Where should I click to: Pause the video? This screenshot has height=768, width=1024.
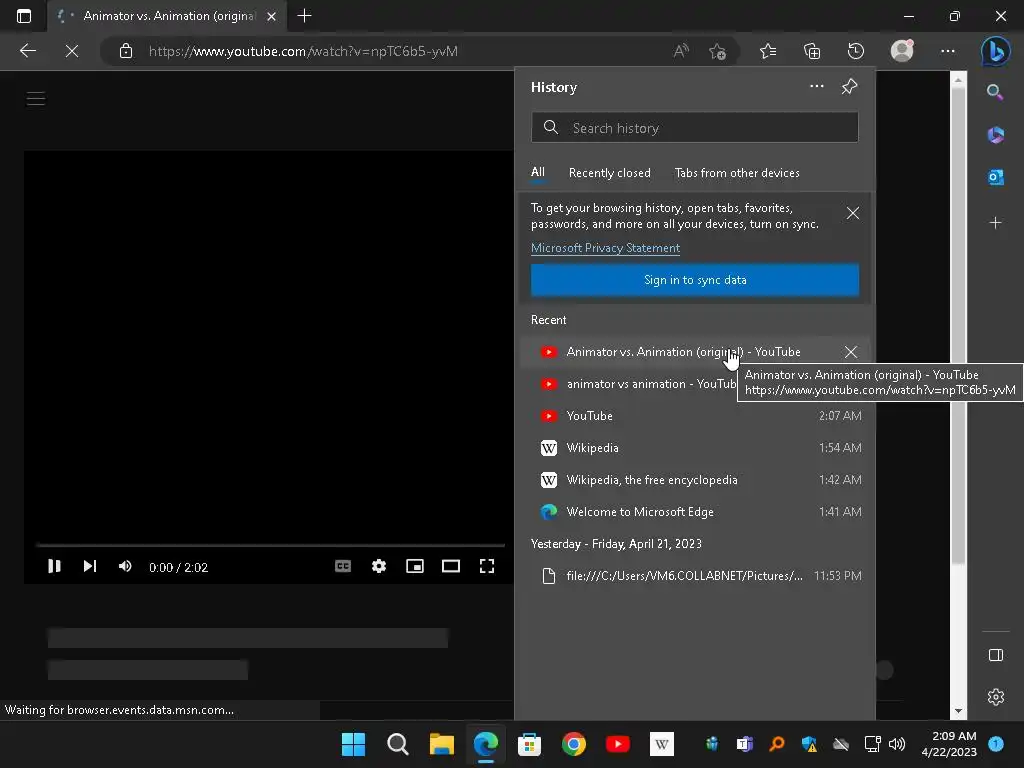[54, 566]
